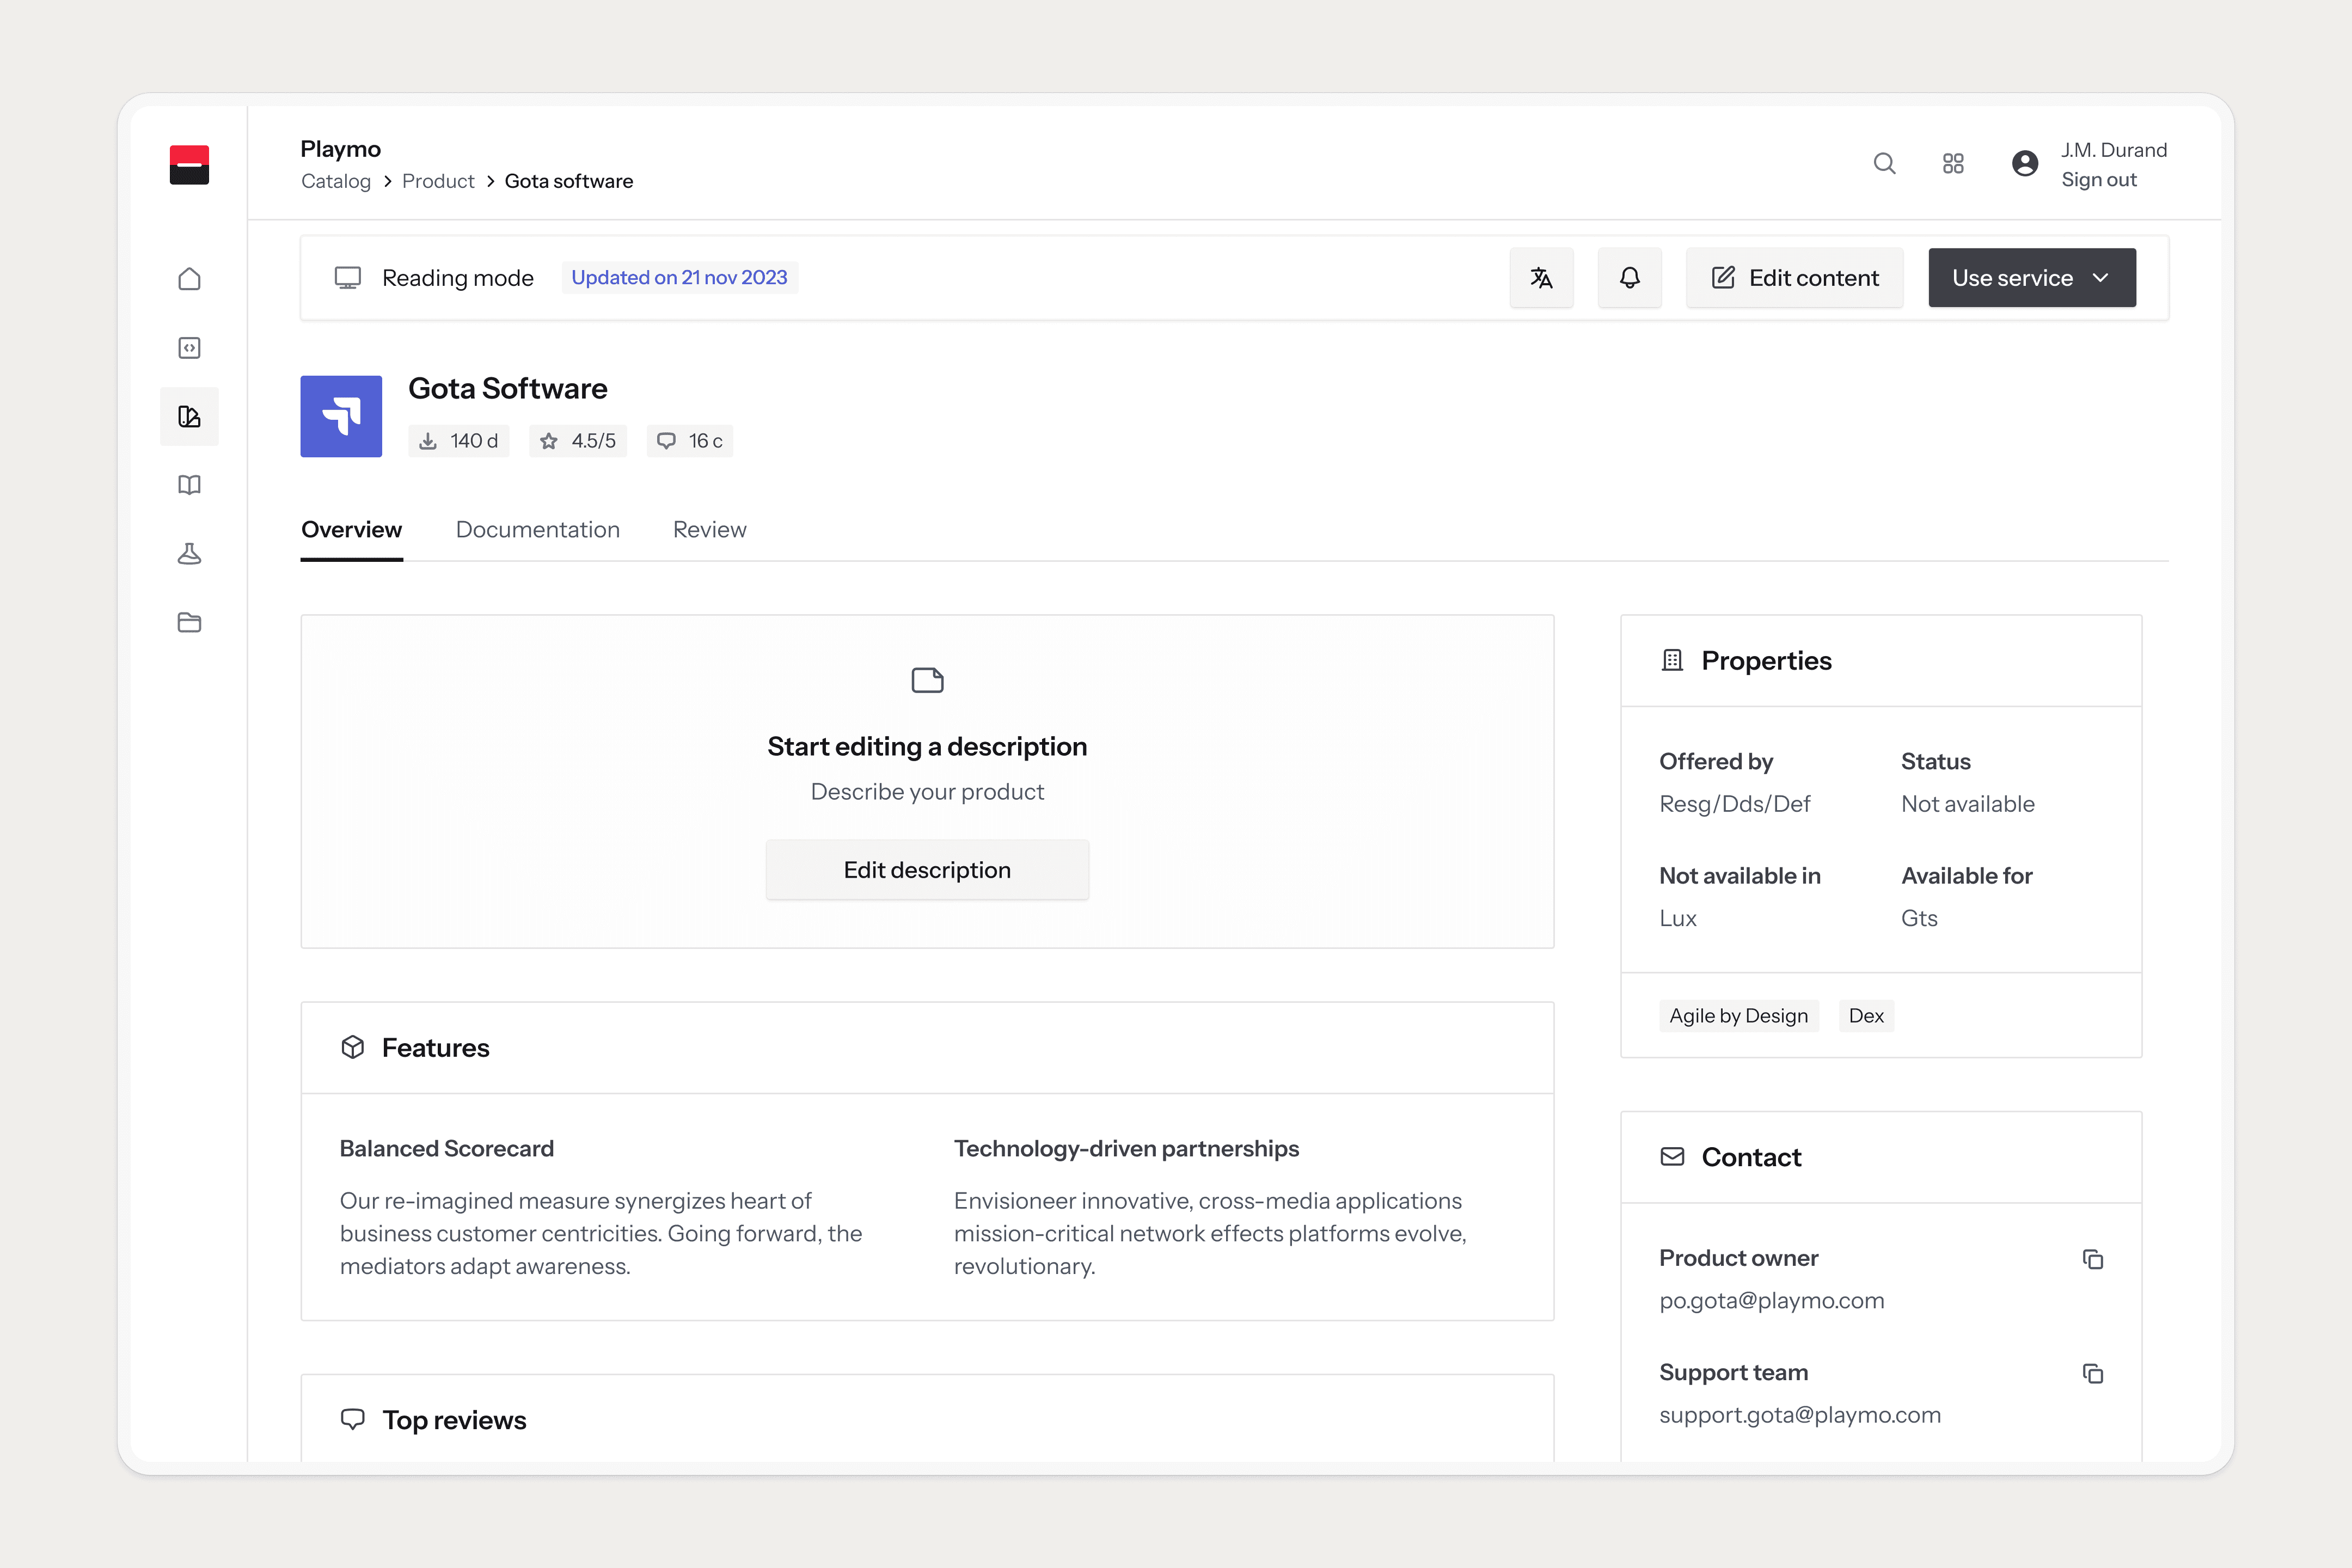Click the Features cube icon

click(353, 1048)
